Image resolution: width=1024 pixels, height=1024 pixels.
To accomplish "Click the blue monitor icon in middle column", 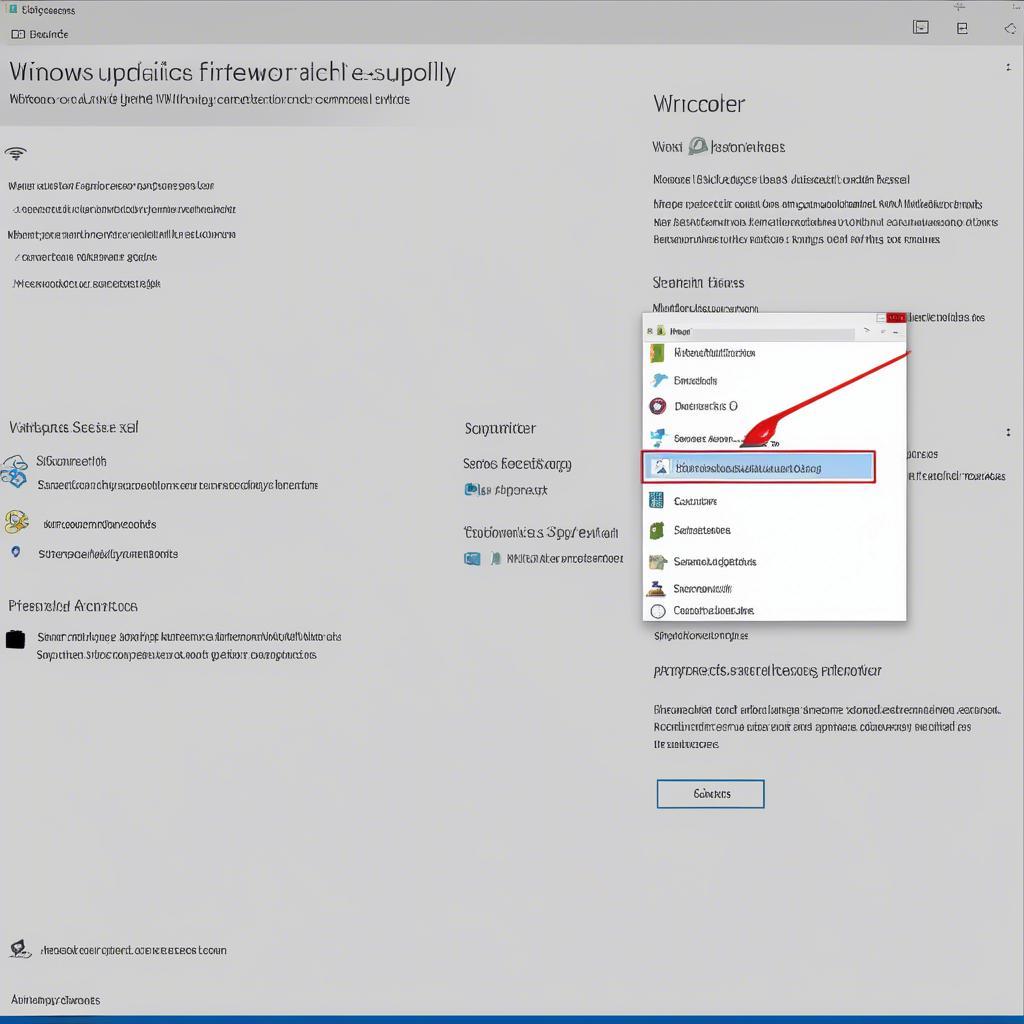I will [x=472, y=559].
